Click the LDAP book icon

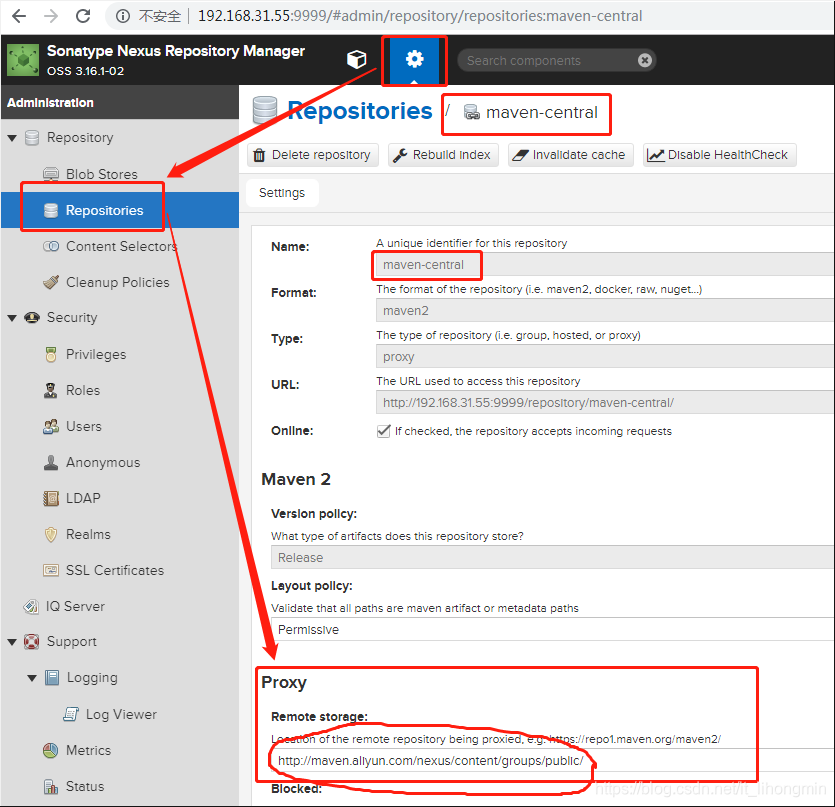click(x=51, y=498)
